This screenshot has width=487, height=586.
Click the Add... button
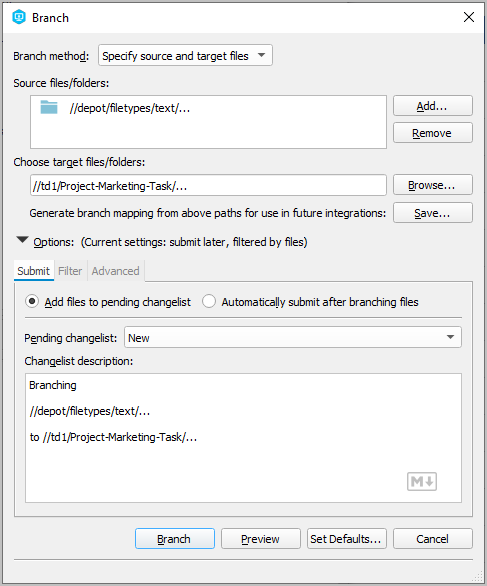tap(432, 106)
